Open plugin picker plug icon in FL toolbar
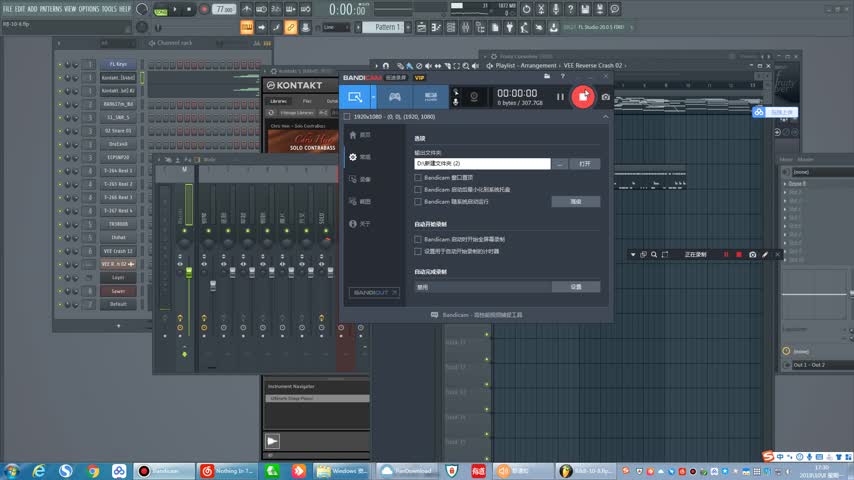 pos(510,27)
